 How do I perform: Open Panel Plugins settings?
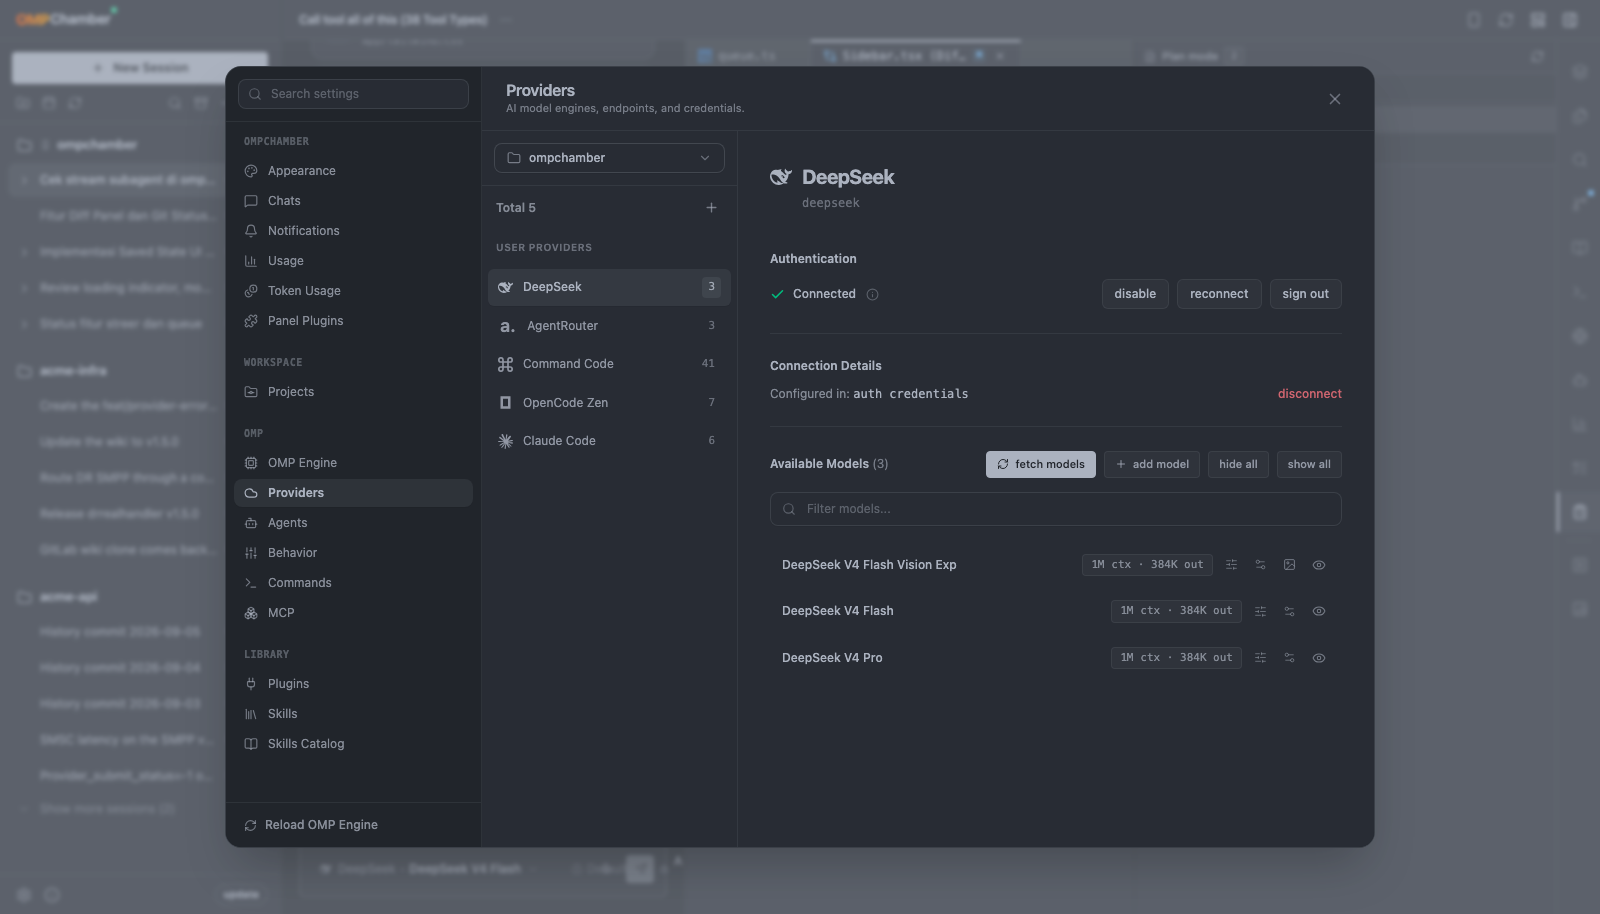[353, 321]
